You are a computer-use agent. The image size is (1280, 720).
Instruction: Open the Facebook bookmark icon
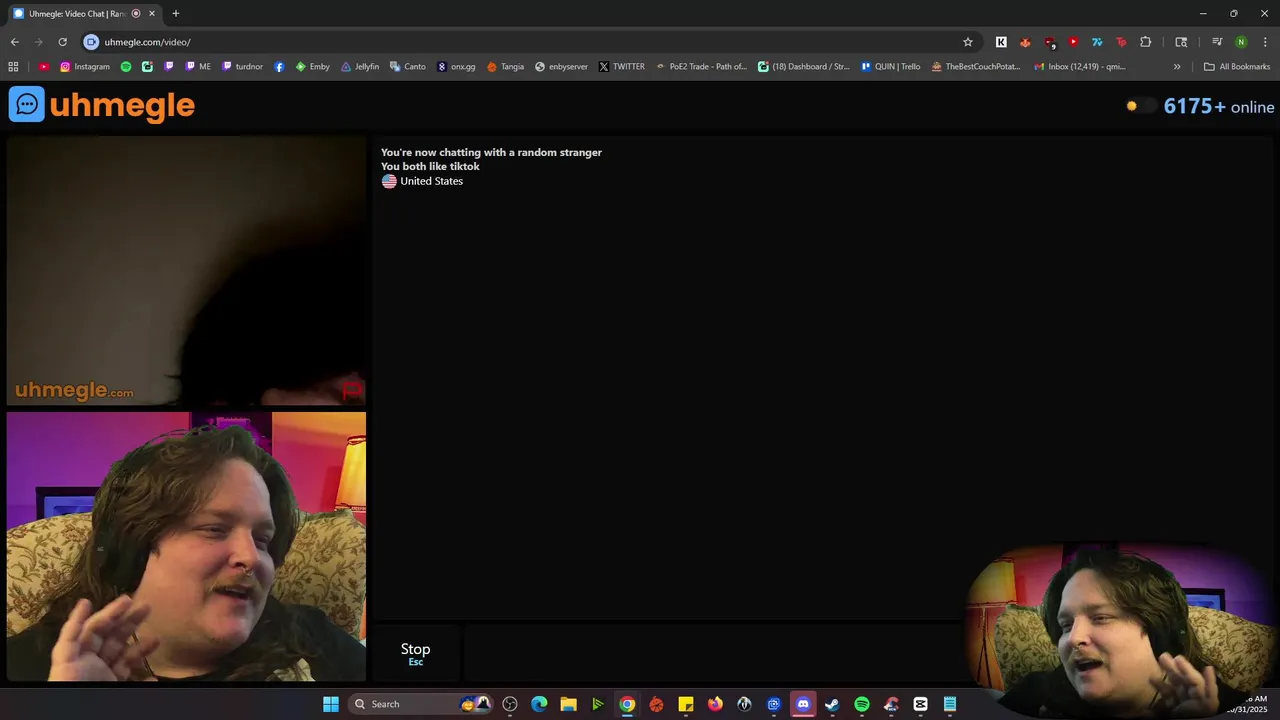click(x=279, y=67)
